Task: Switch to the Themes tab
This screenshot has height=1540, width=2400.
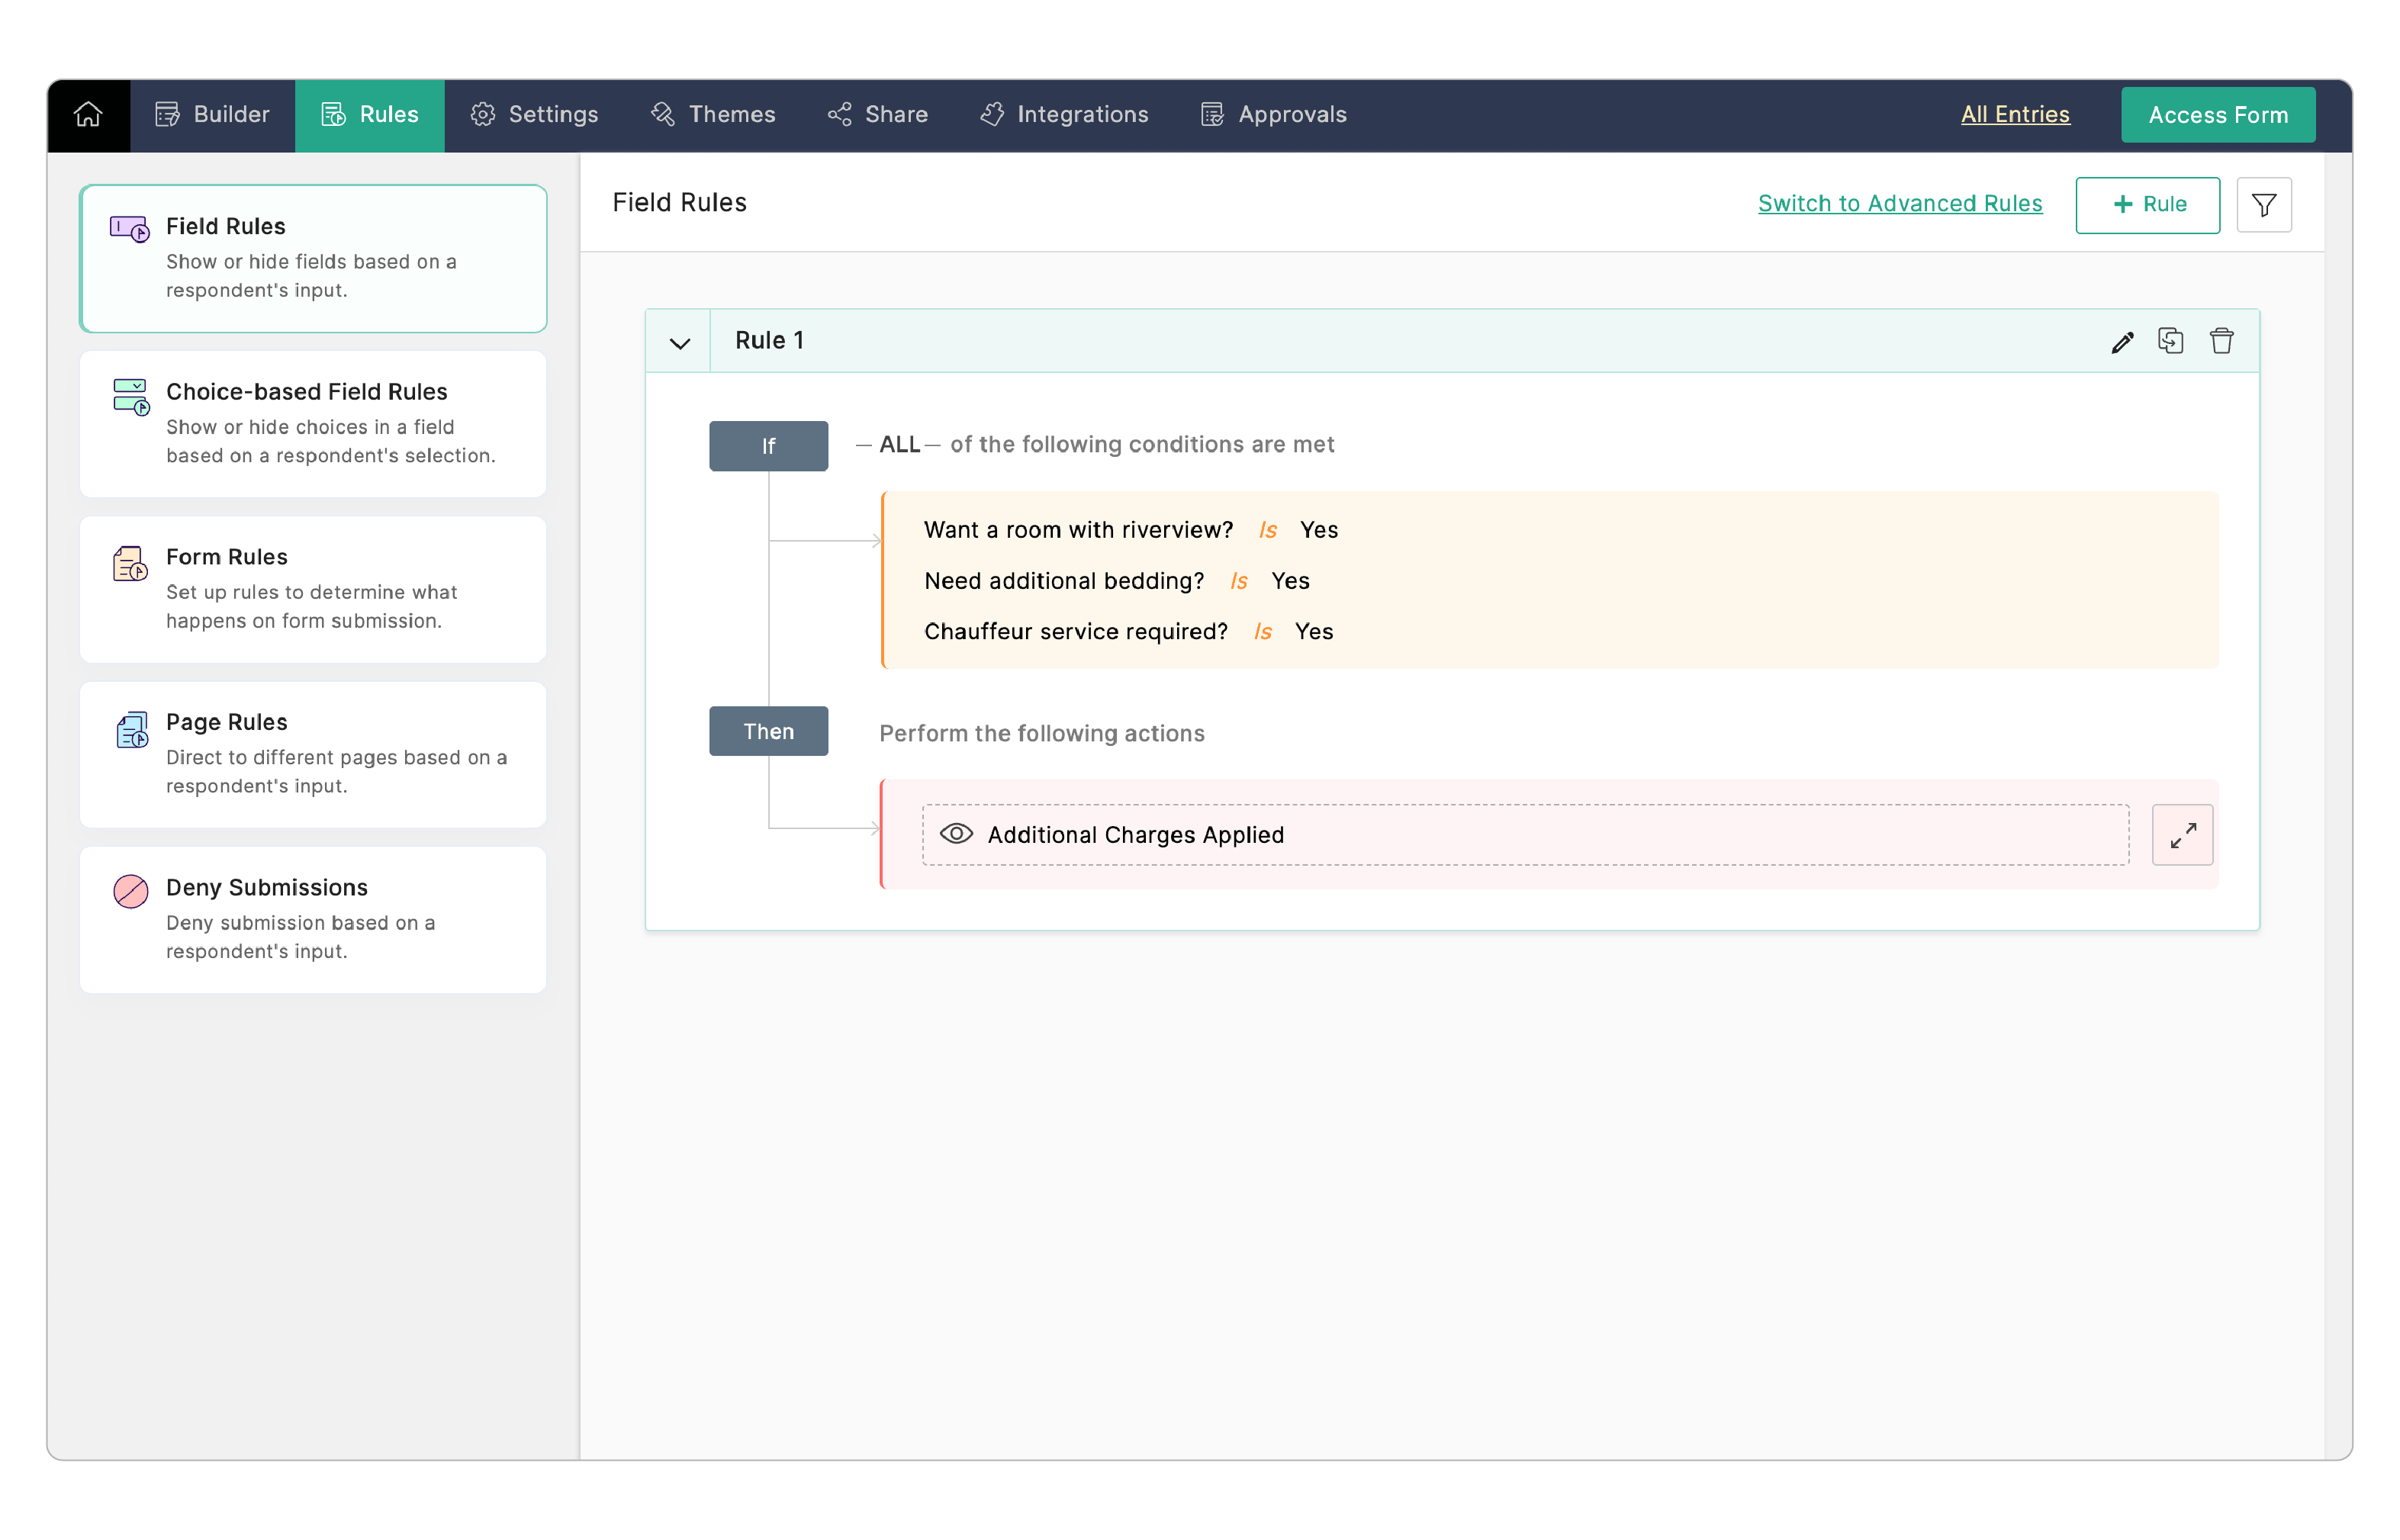Action: pos(713,115)
